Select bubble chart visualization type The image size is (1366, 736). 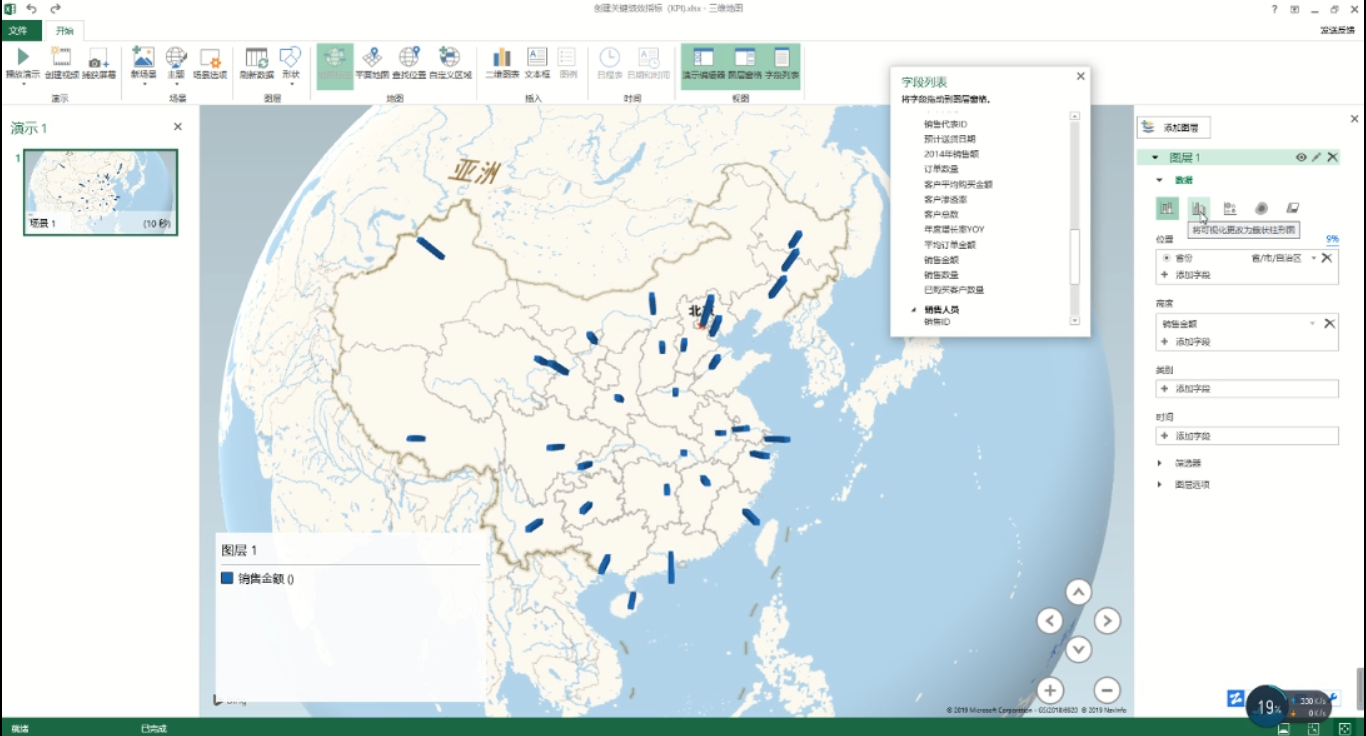[1230, 208]
